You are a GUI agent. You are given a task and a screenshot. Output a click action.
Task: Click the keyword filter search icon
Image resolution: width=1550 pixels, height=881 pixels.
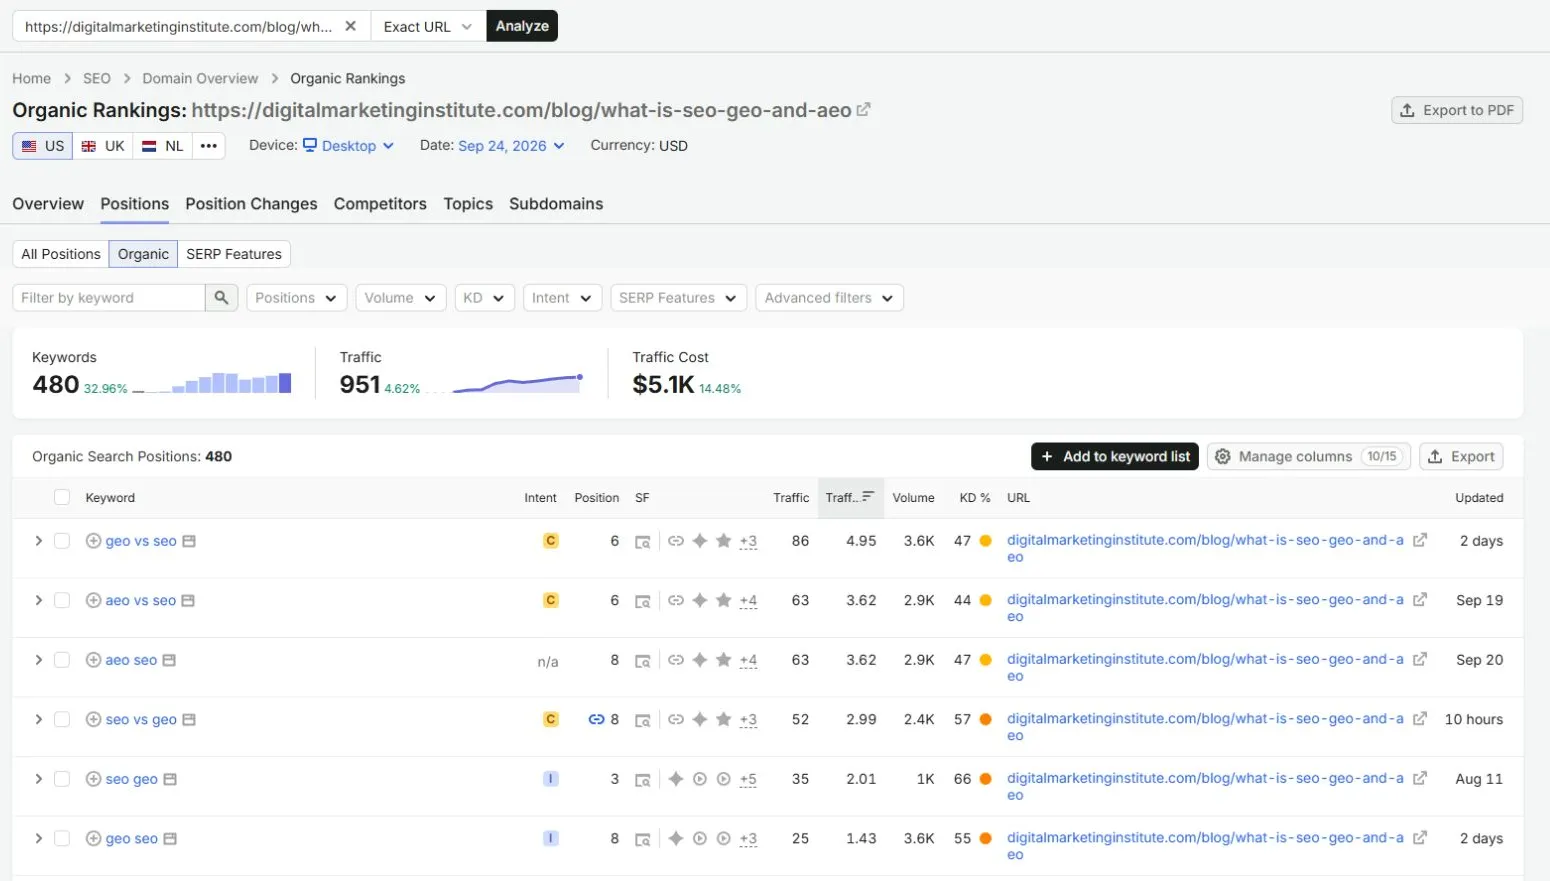click(221, 298)
